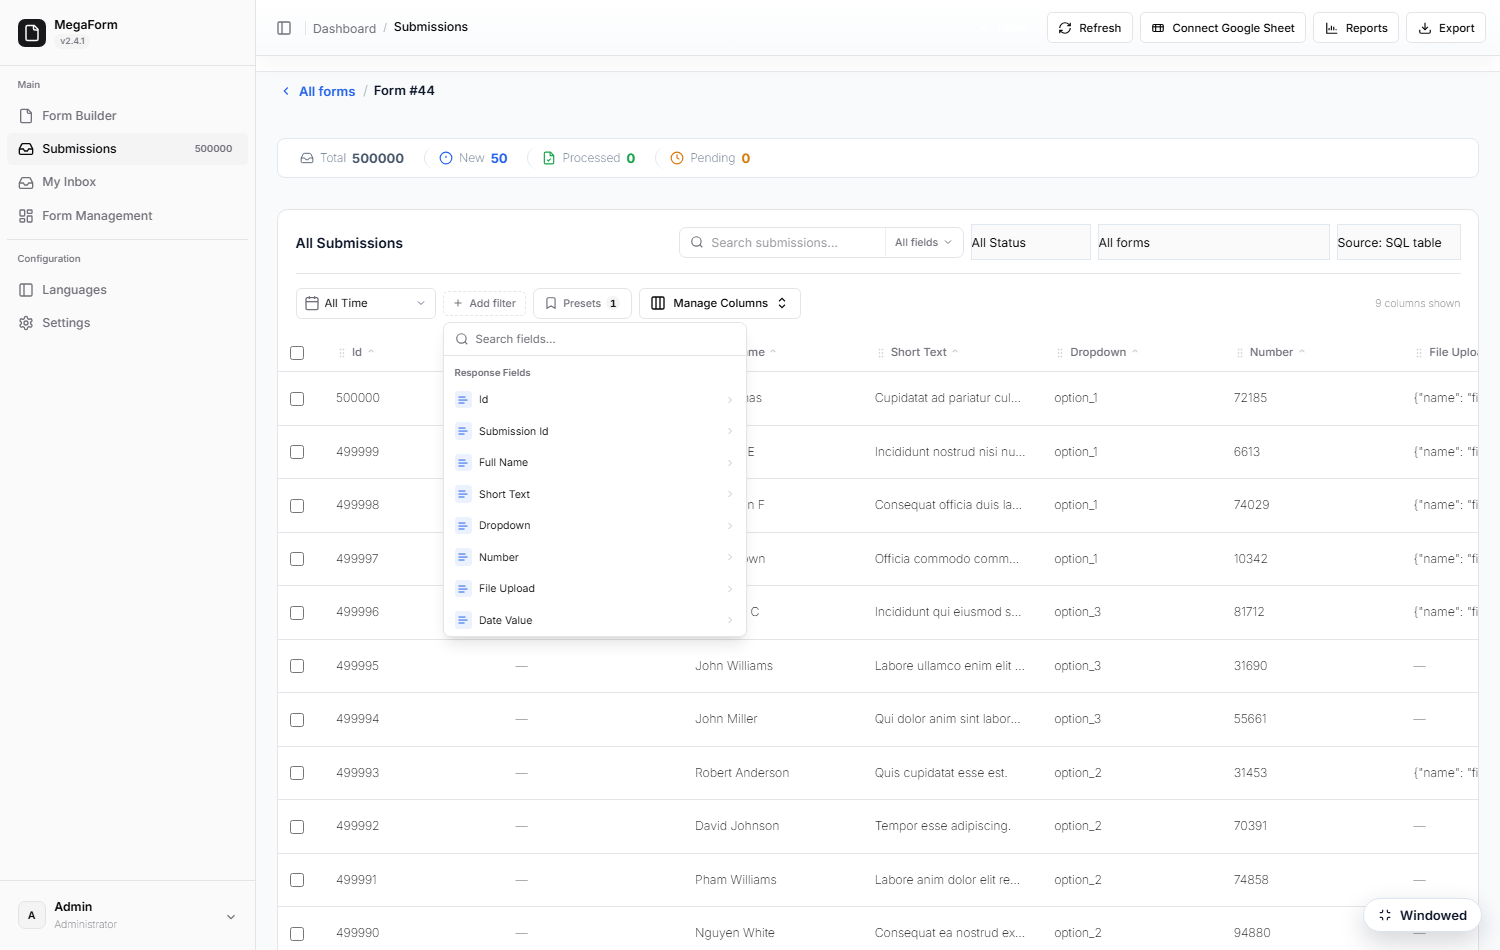
Task: Click the Add filter button
Action: 485,304
